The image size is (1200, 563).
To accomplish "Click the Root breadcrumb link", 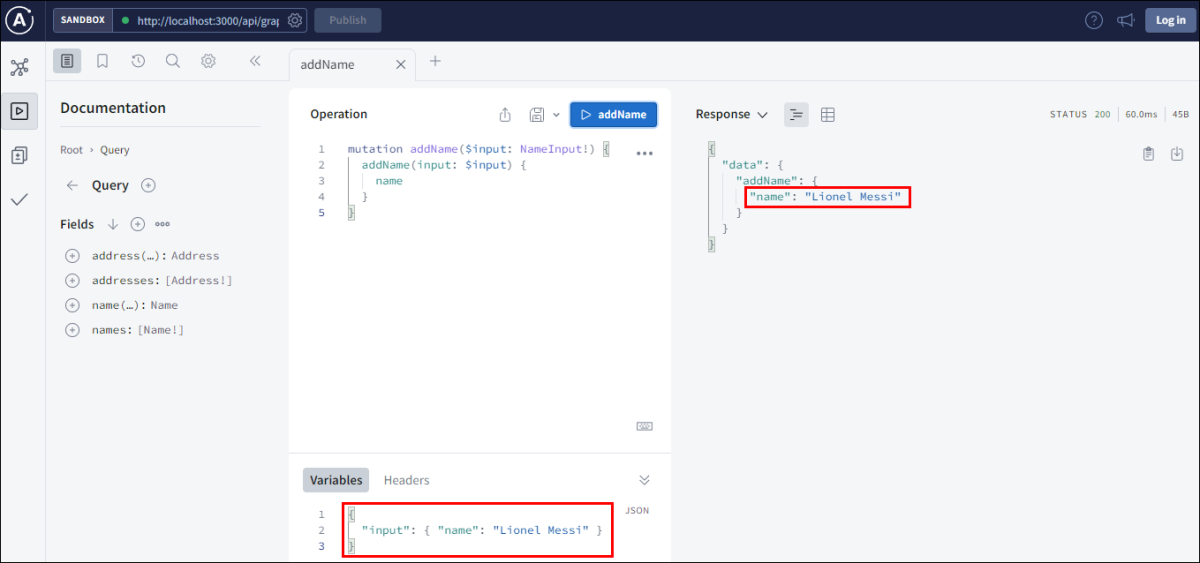I will click(72, 150).
